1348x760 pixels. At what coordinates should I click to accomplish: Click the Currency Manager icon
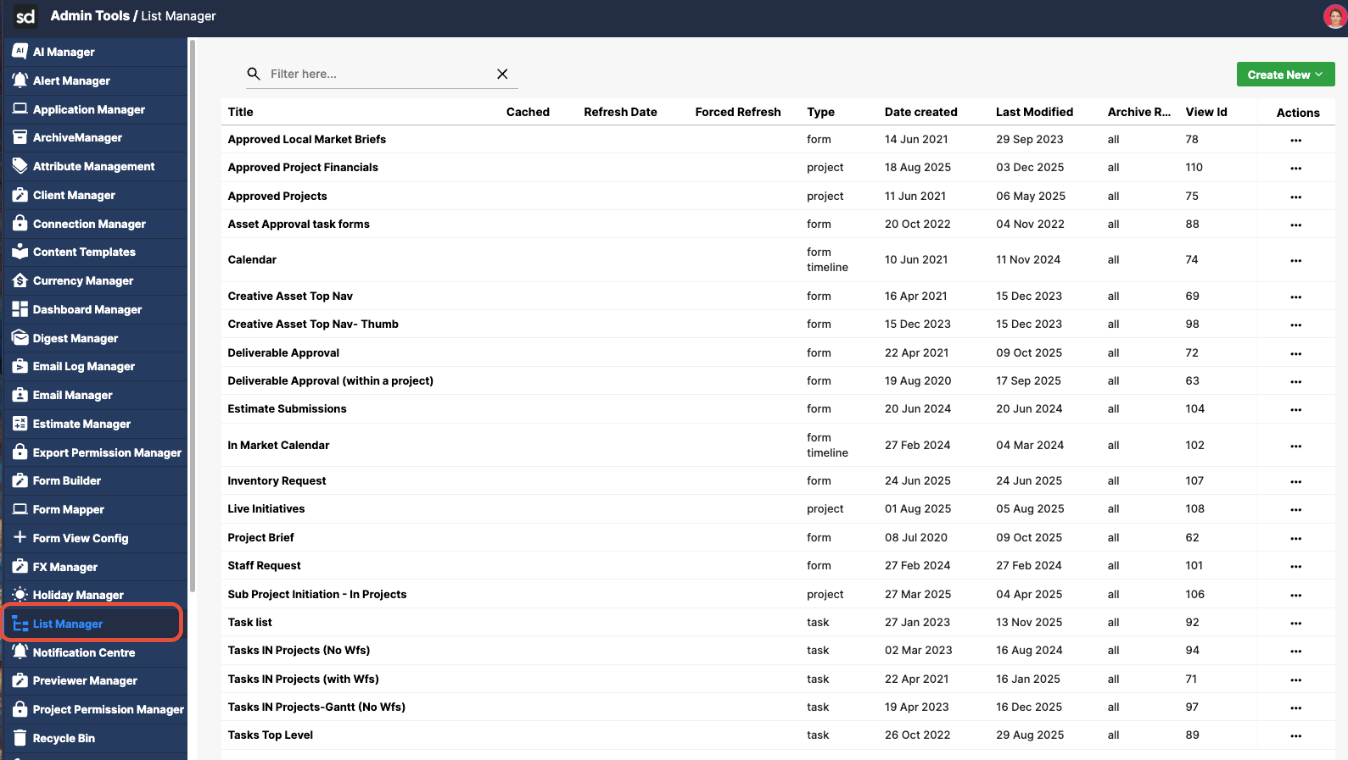[x=20, y=281]
